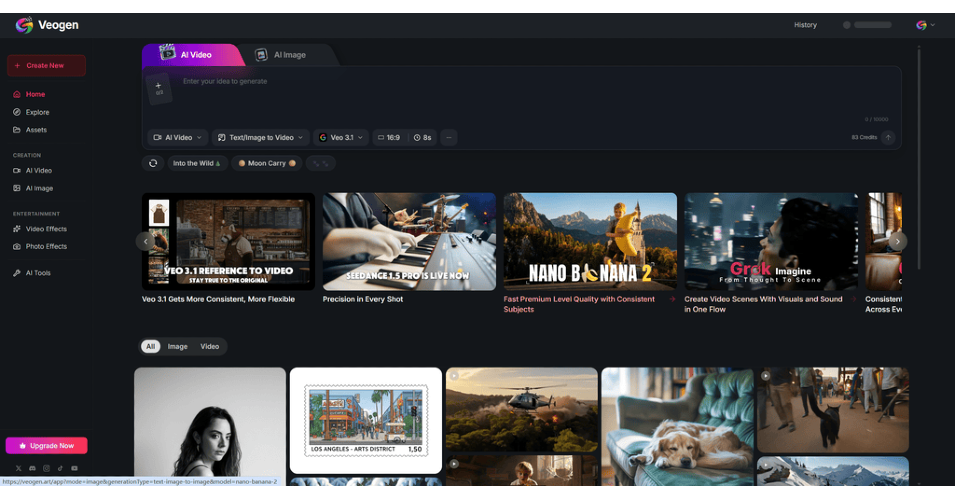Screen dimensions: 955x500
Task: Open the Seedance 1.5 Pro banner
Action: pyautogui.click(x=409, y=241)
